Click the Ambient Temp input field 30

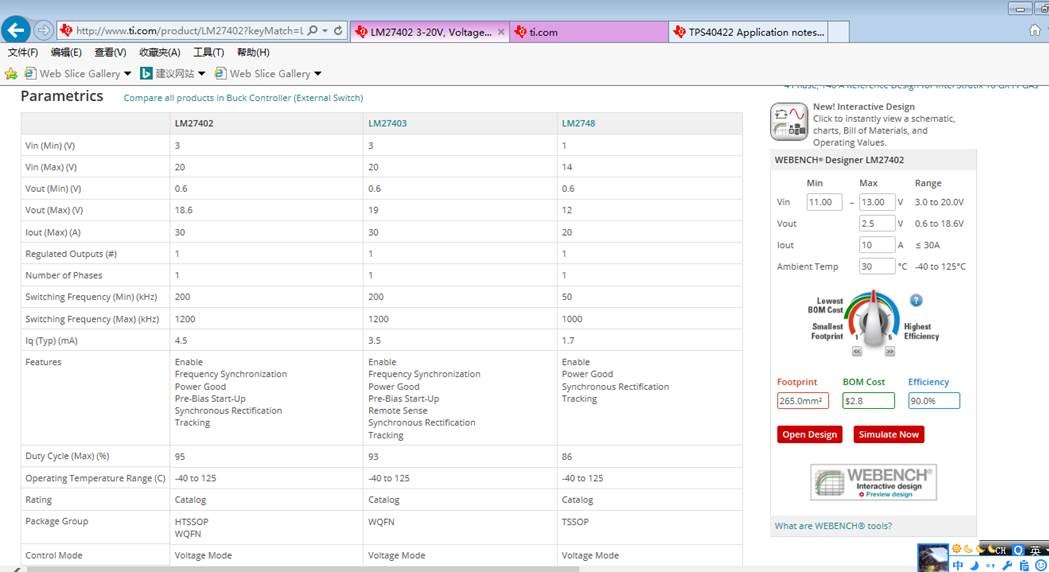(x=877, y=266)
